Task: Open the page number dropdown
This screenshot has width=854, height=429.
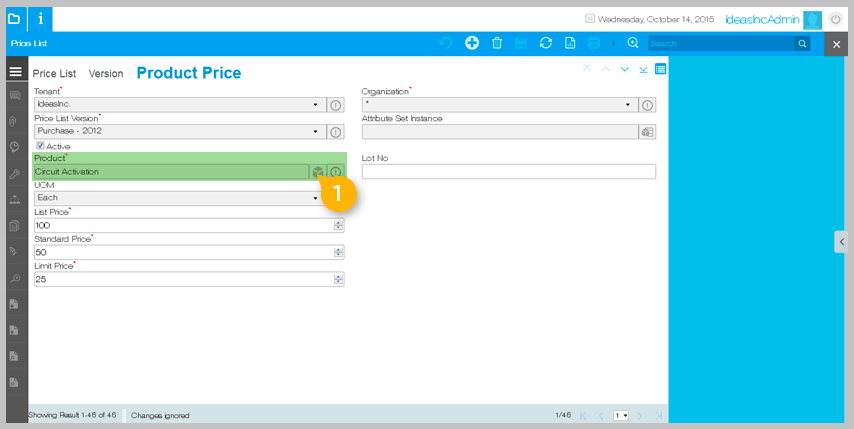Action: (621, 415)
